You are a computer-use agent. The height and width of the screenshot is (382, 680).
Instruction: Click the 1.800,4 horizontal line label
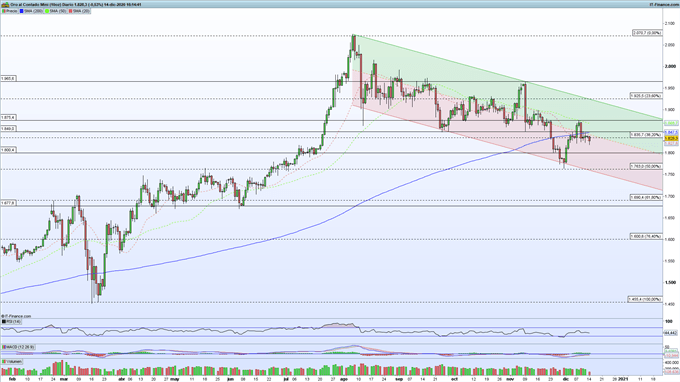[x=8, y=150]
